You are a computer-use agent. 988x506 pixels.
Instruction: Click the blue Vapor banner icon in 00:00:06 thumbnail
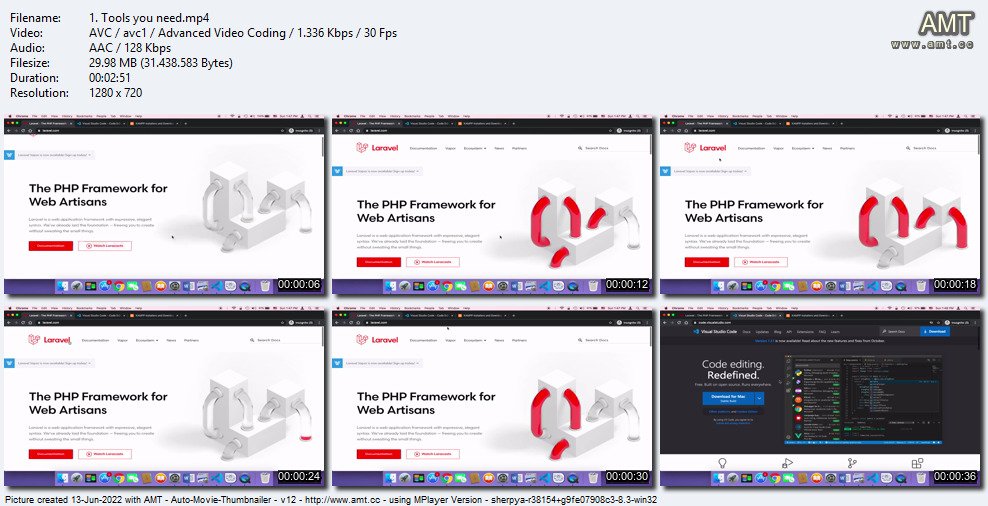click(x=9, y=154)
